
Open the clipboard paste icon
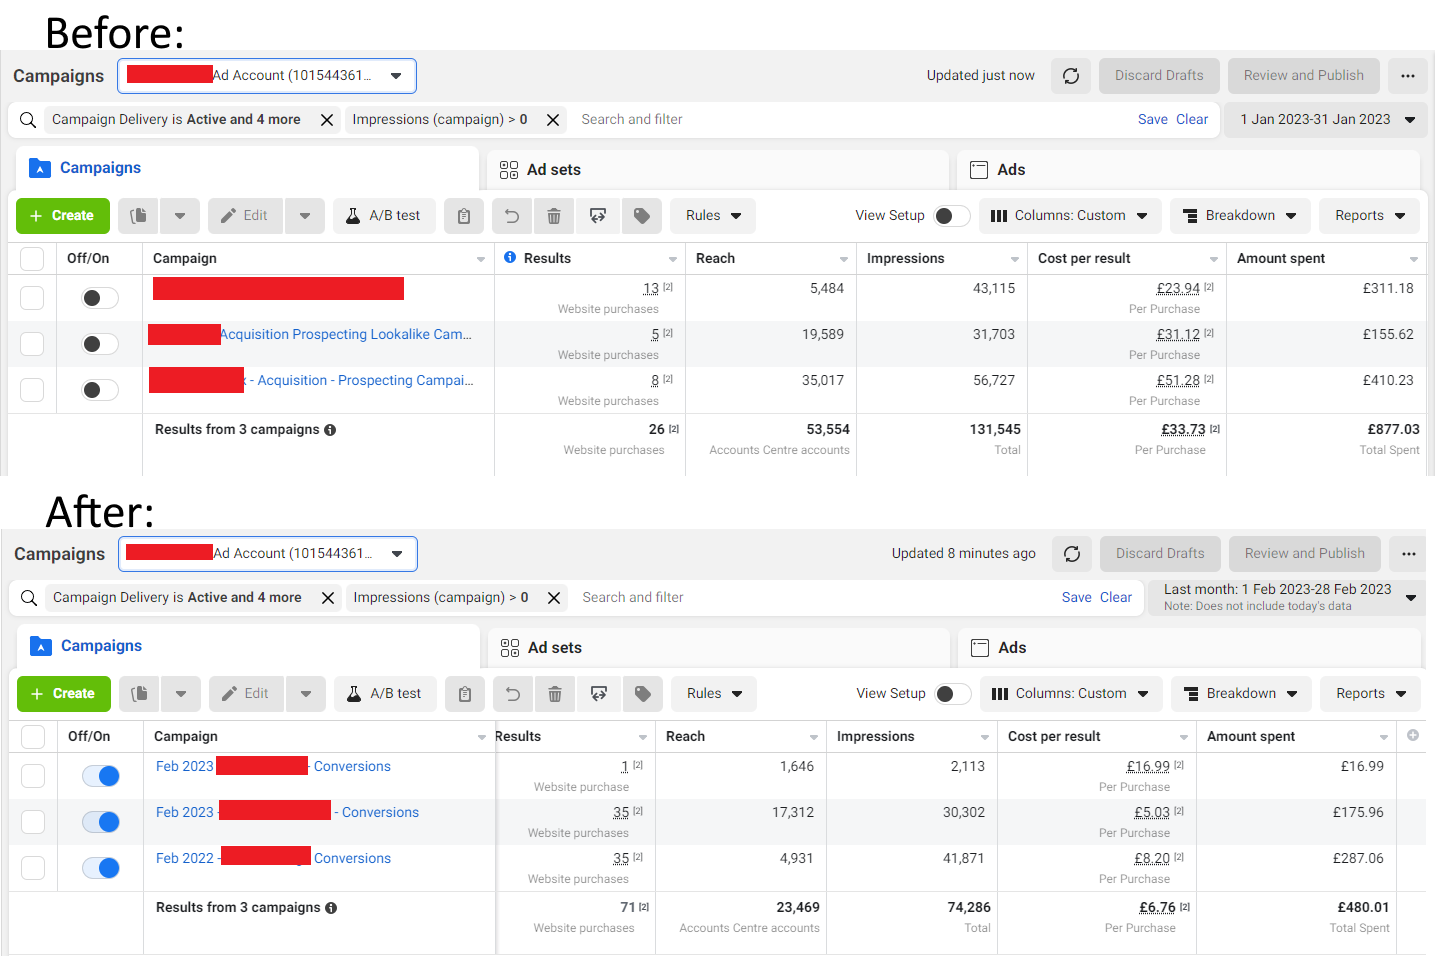pos(463,215)
